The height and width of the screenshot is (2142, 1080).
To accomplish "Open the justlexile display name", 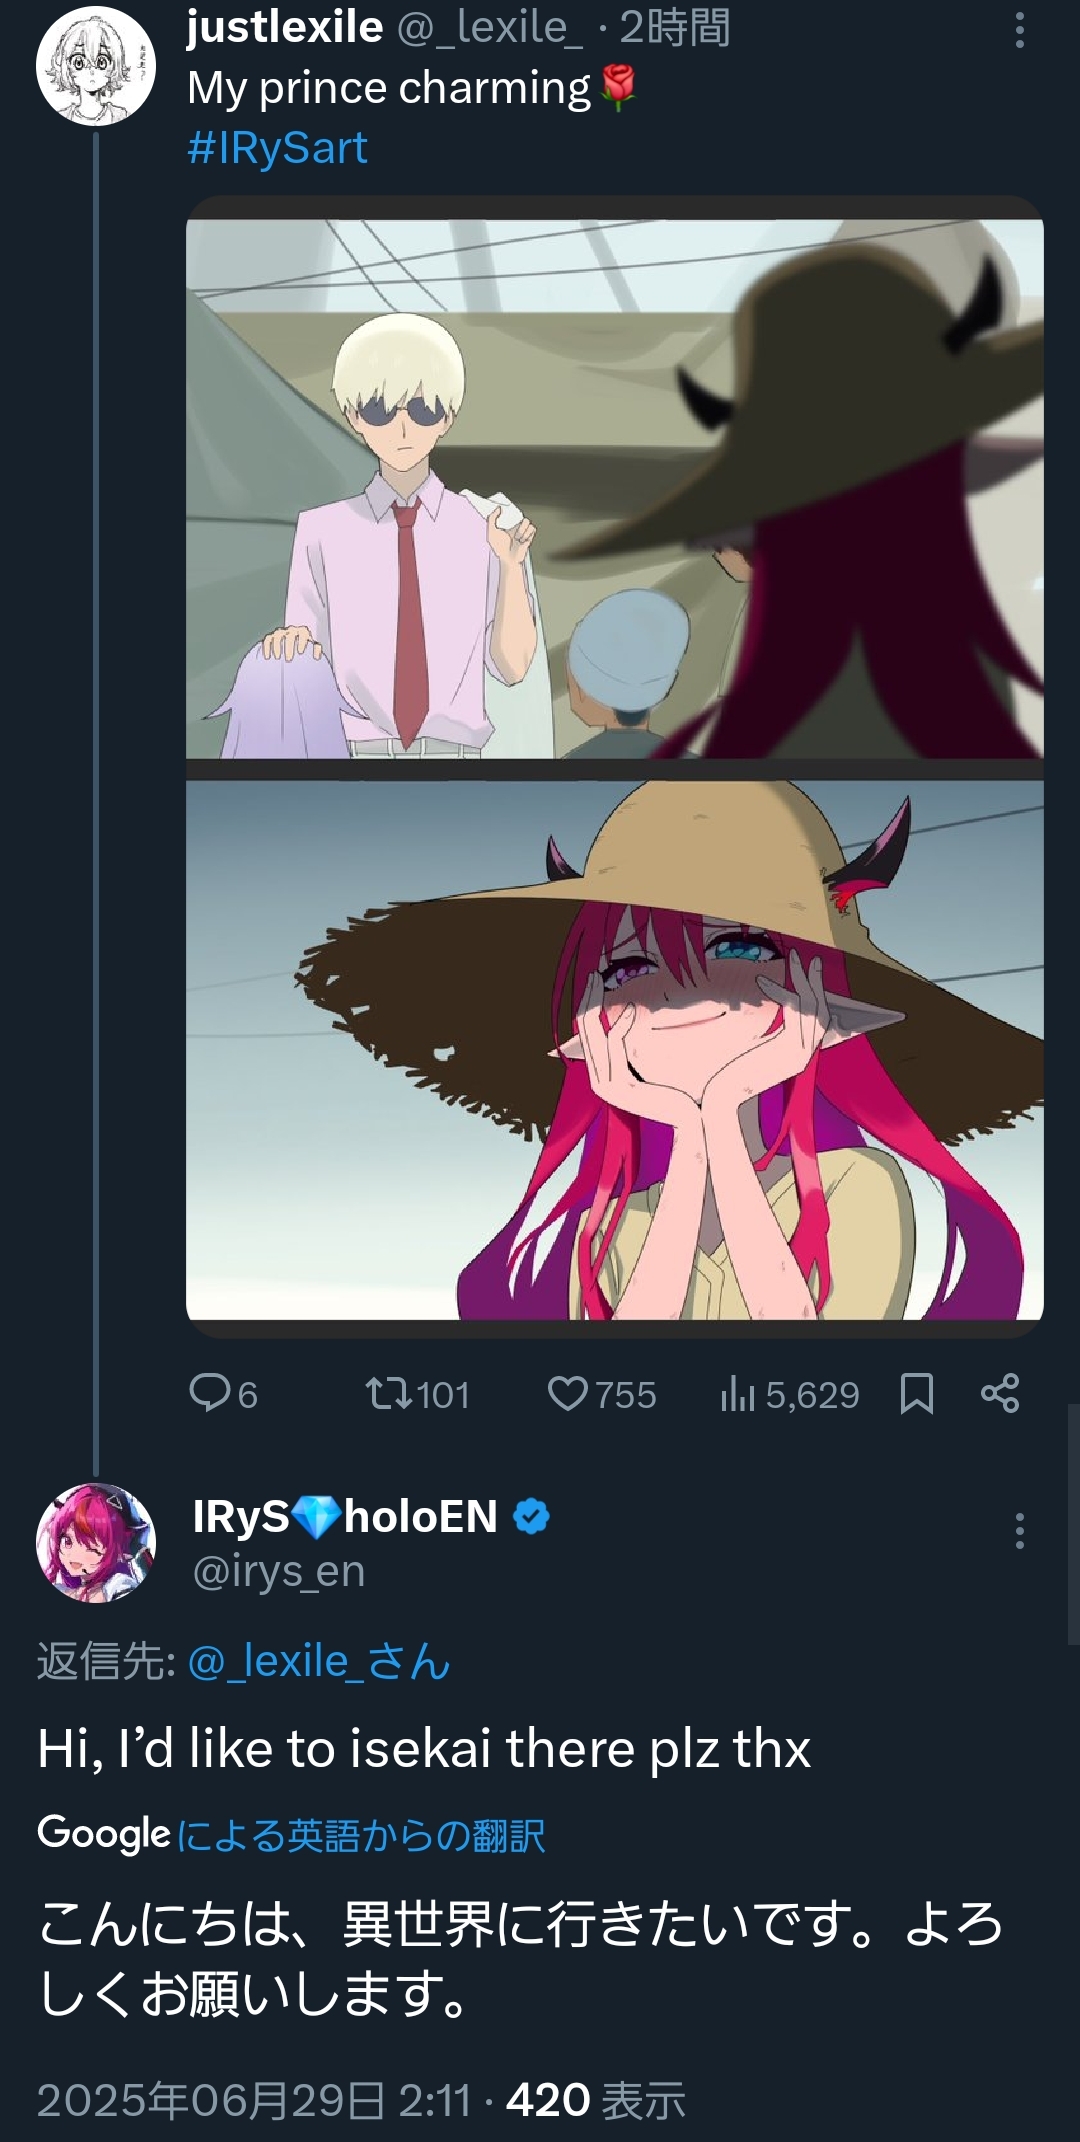I will (285, 27).
